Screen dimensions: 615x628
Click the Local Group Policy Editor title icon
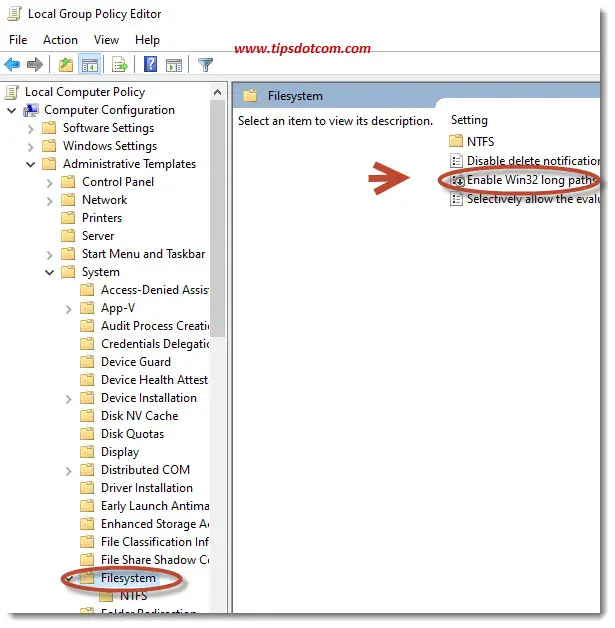point(15,14)
